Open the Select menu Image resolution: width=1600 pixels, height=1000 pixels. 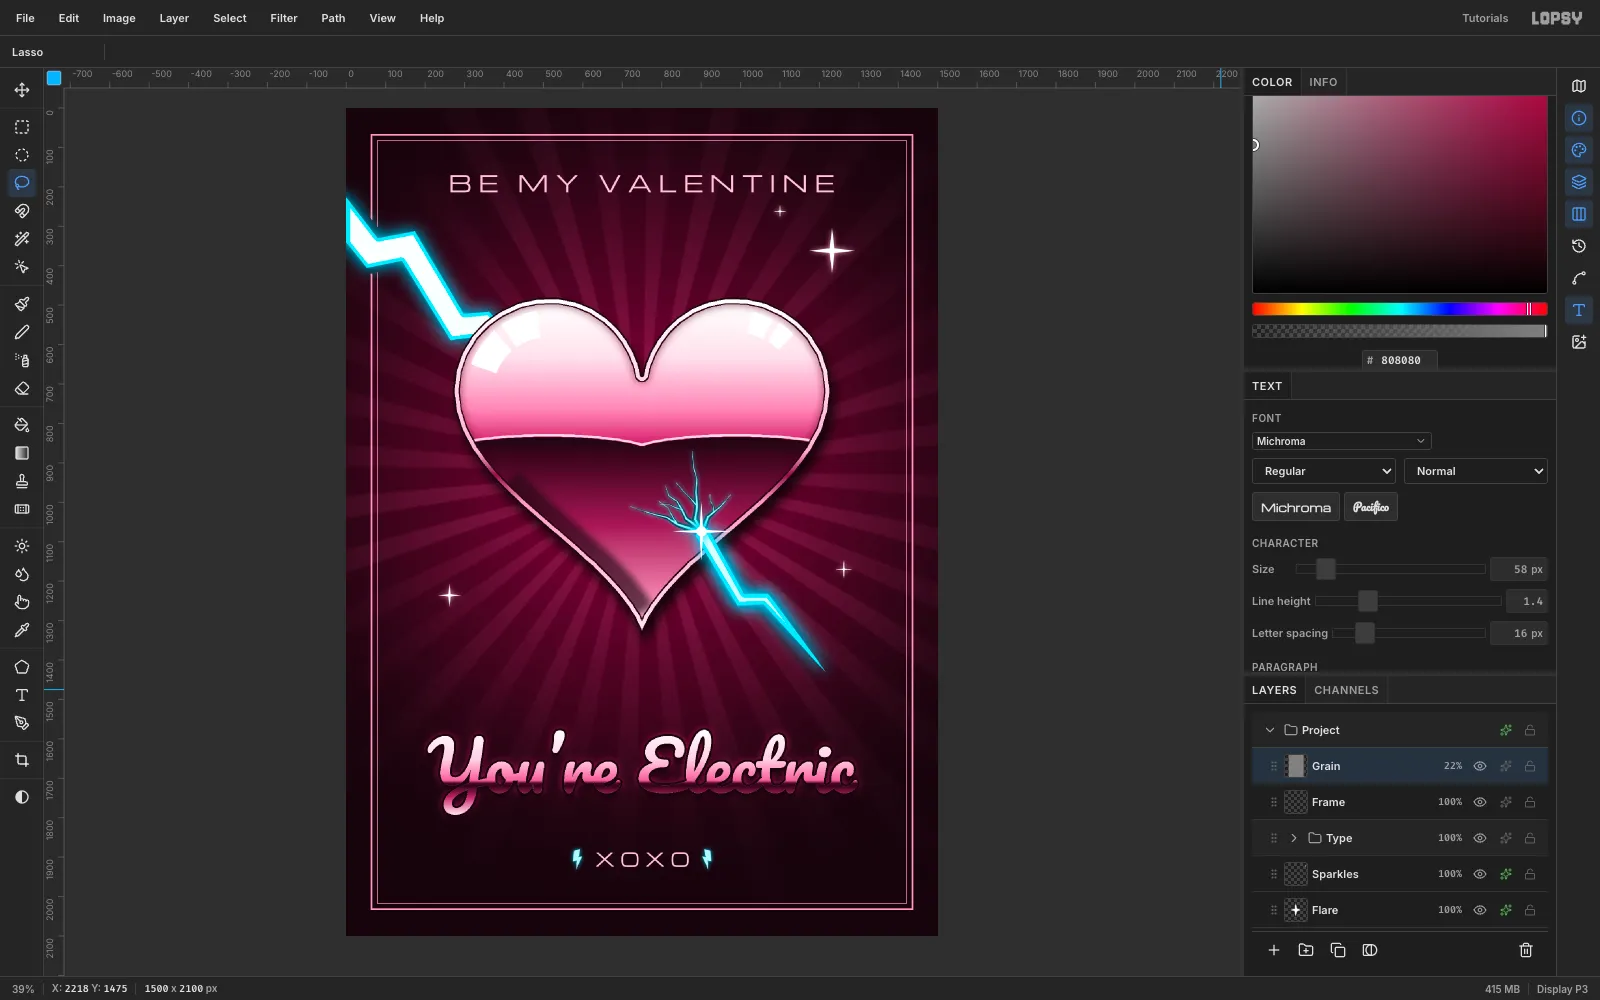(229, 18)
